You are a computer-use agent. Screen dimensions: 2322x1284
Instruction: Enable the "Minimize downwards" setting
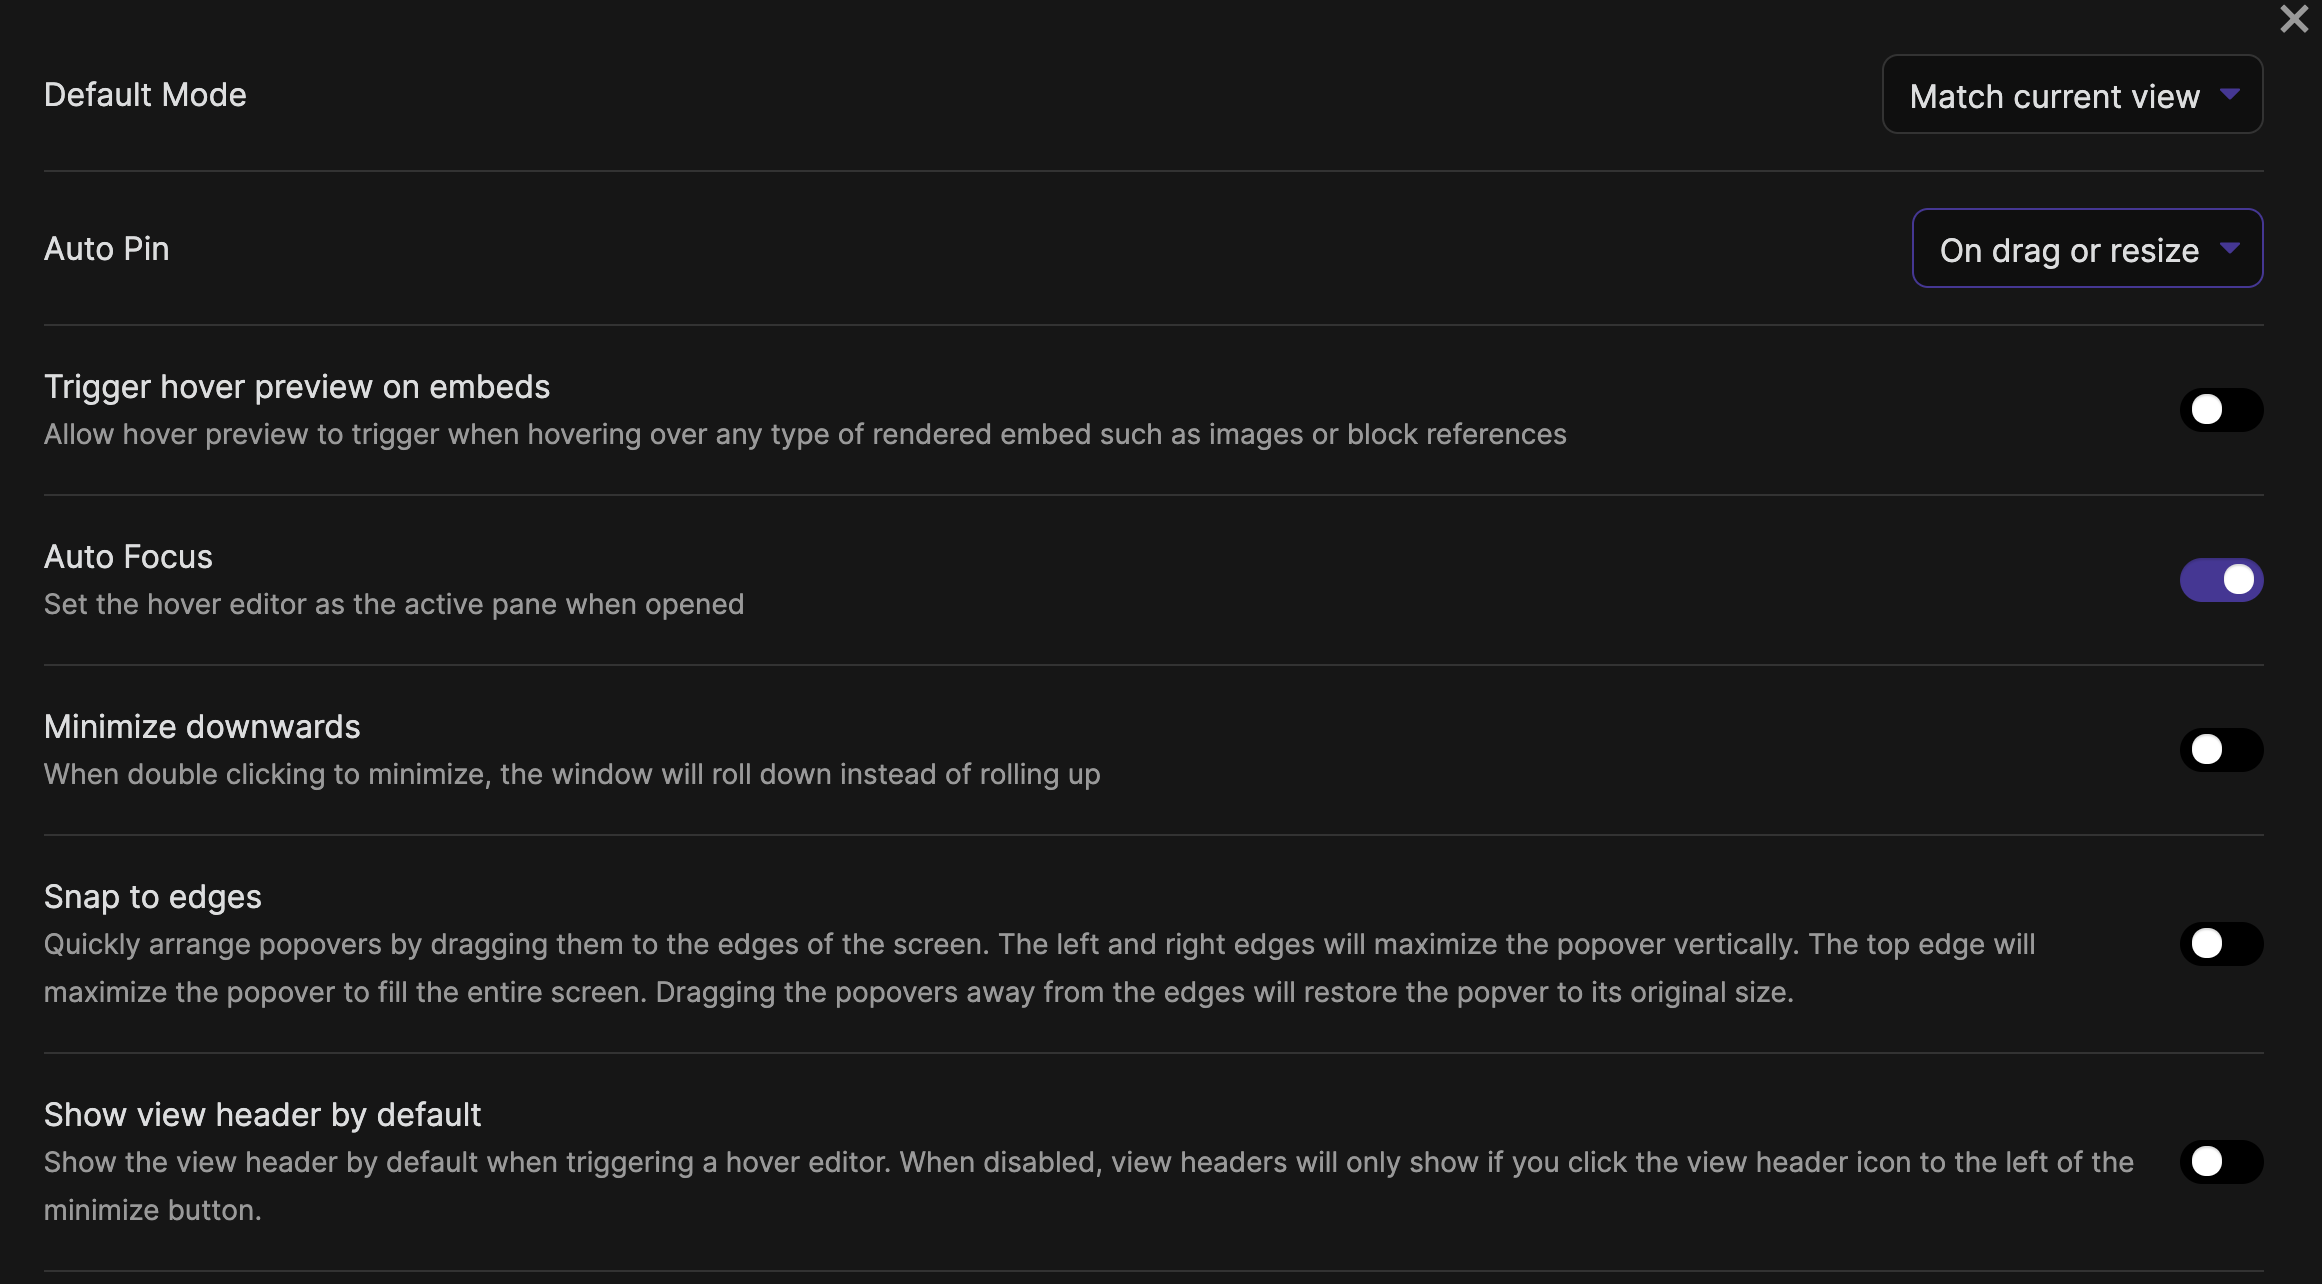click(2222, 749)
